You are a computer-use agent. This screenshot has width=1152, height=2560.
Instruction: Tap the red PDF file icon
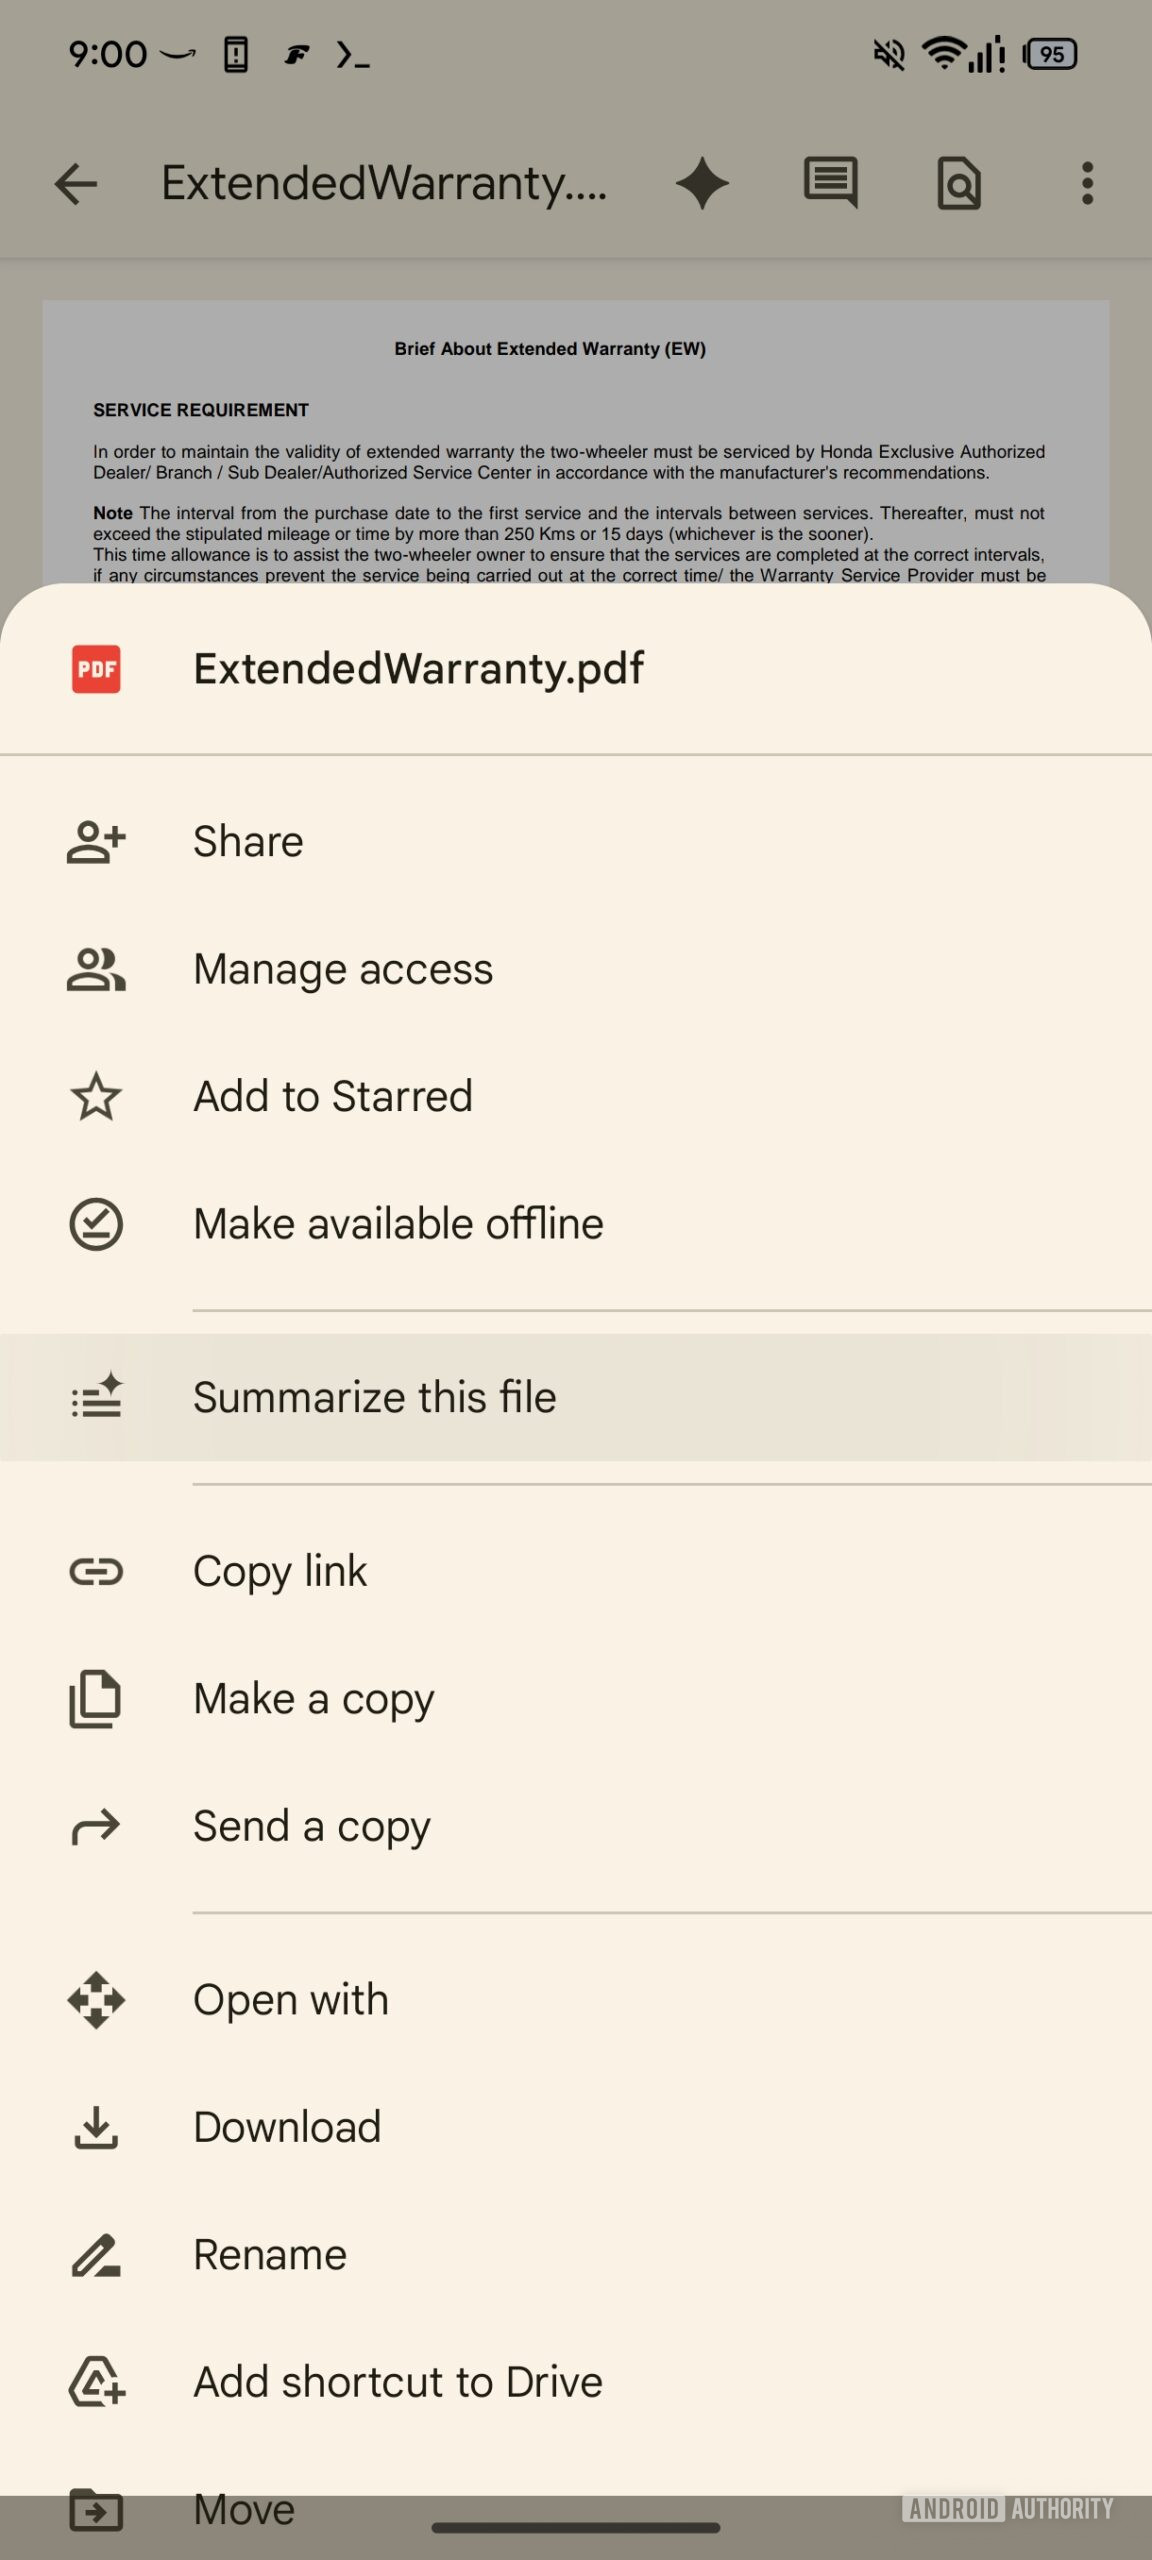click(x=96, y=669)
